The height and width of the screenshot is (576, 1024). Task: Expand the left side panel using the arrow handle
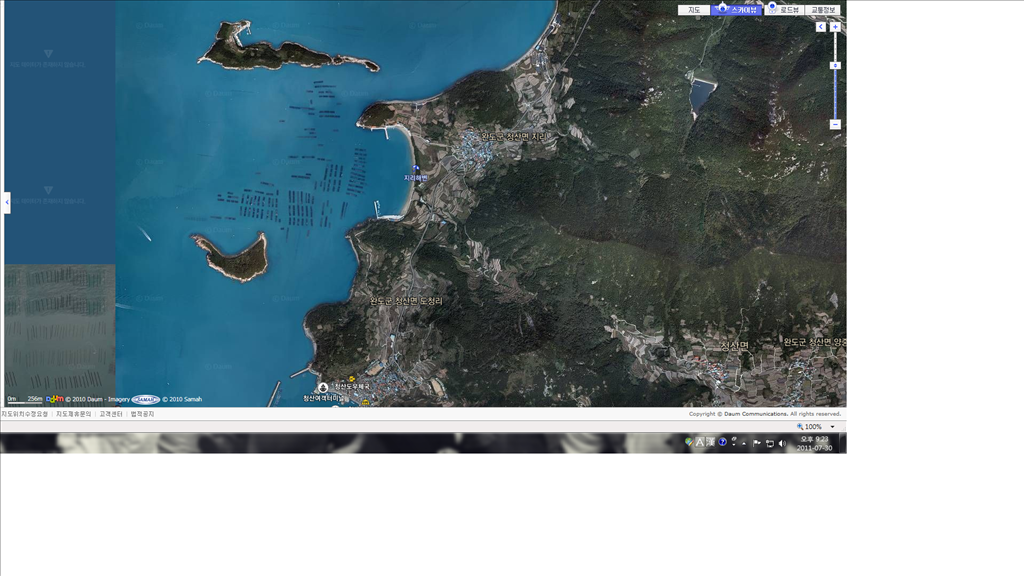coord(7,202)
